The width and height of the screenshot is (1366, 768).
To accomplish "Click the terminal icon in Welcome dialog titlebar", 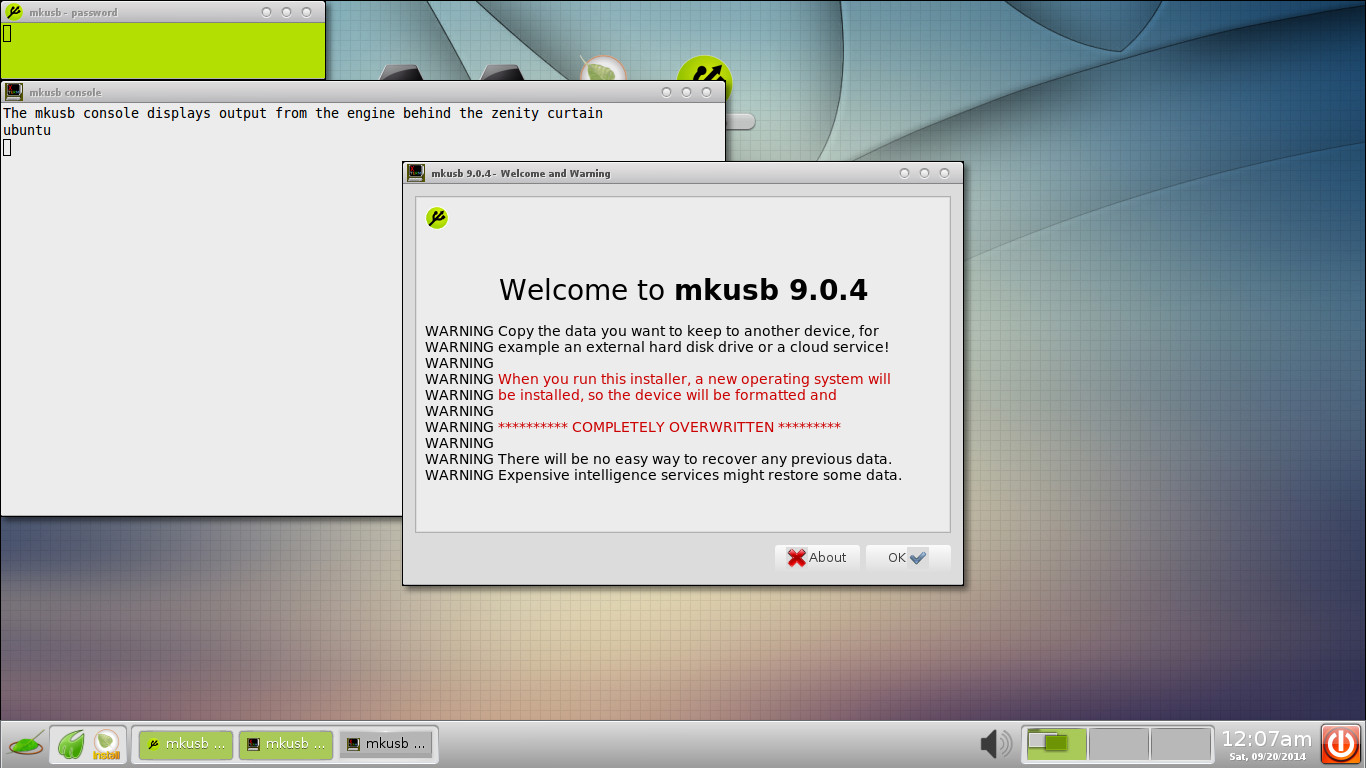I will pos(416,173).
